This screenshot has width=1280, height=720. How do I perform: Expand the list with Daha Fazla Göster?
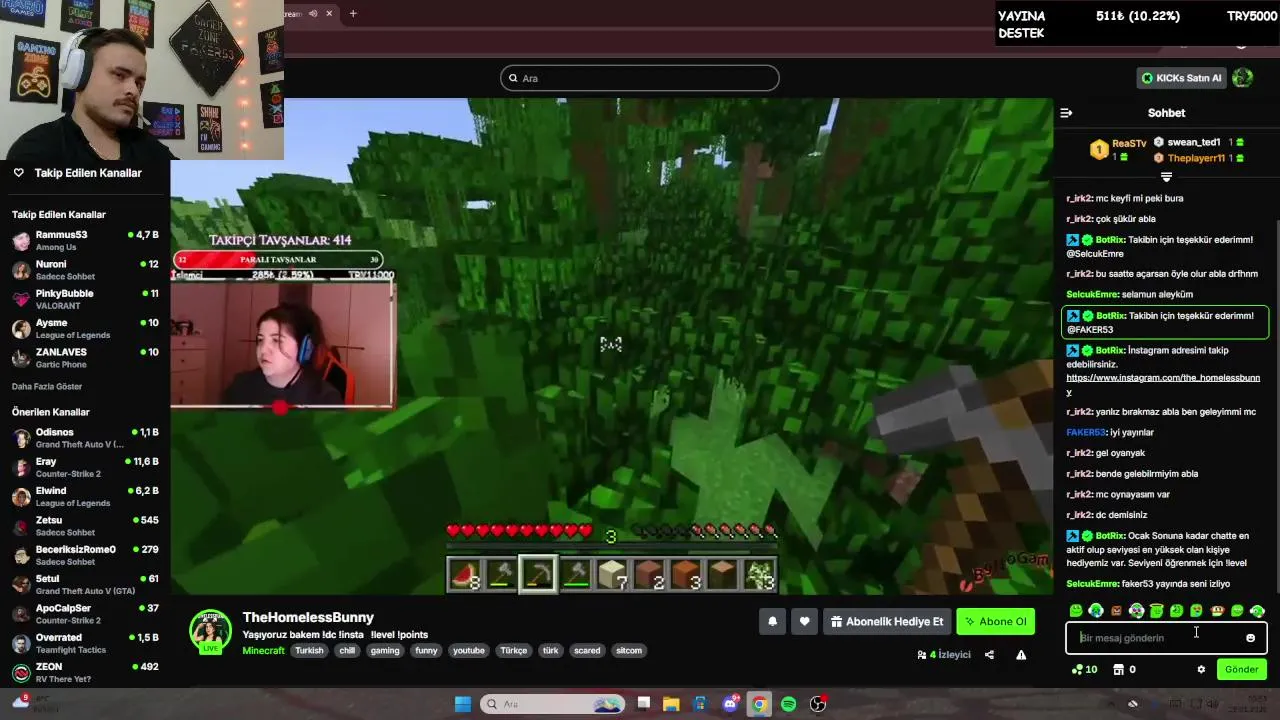coord(47,386)
